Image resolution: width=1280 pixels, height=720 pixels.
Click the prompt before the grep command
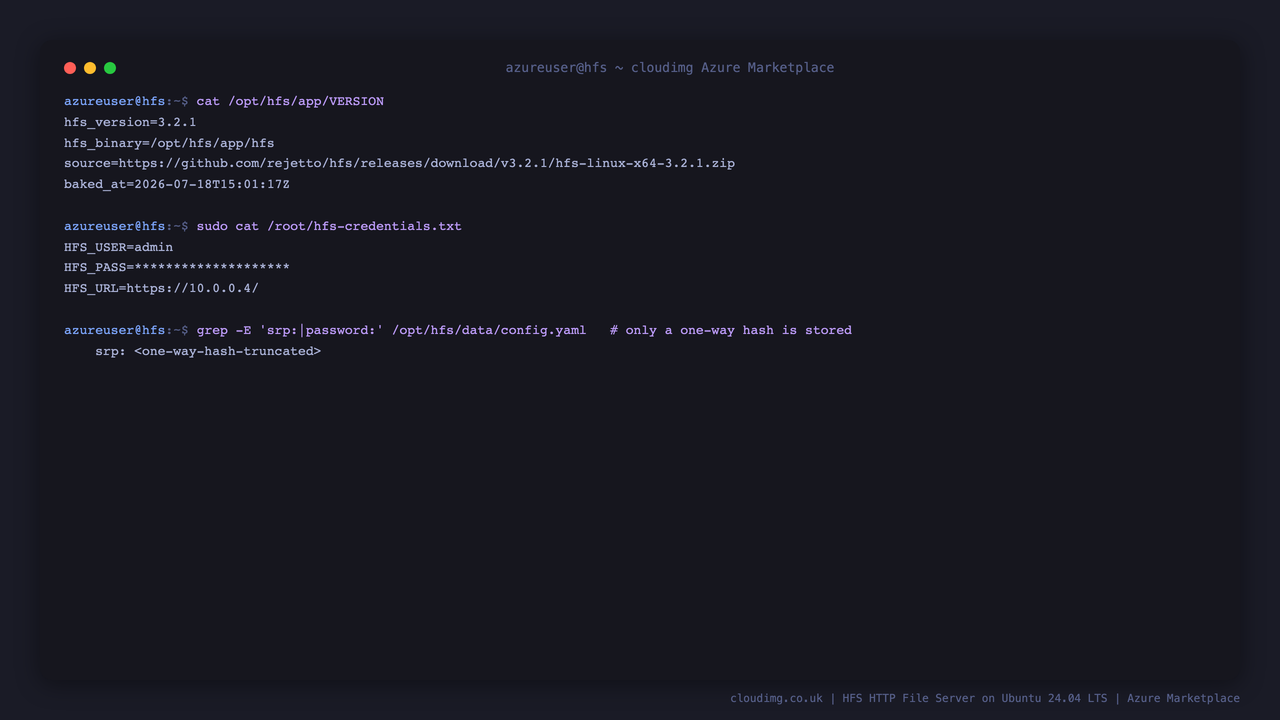click(126, 330)
